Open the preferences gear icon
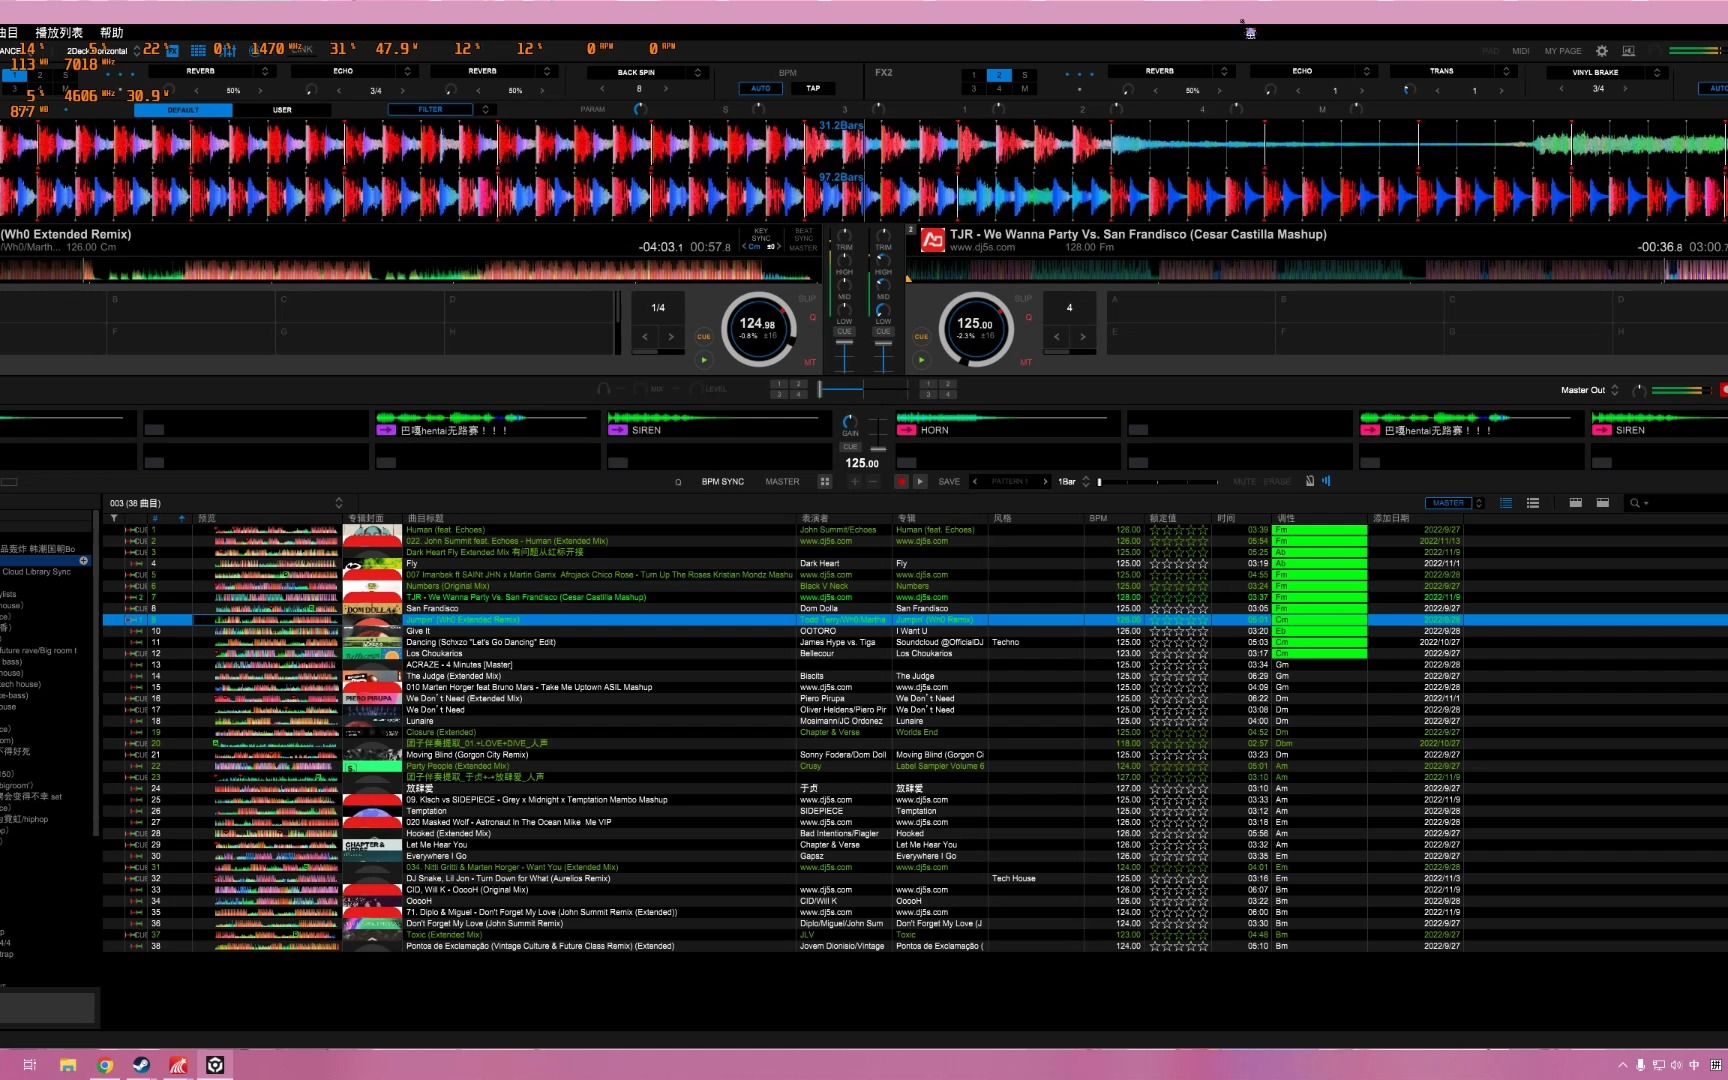Screen dimensions: 1728x1080 1602,51
